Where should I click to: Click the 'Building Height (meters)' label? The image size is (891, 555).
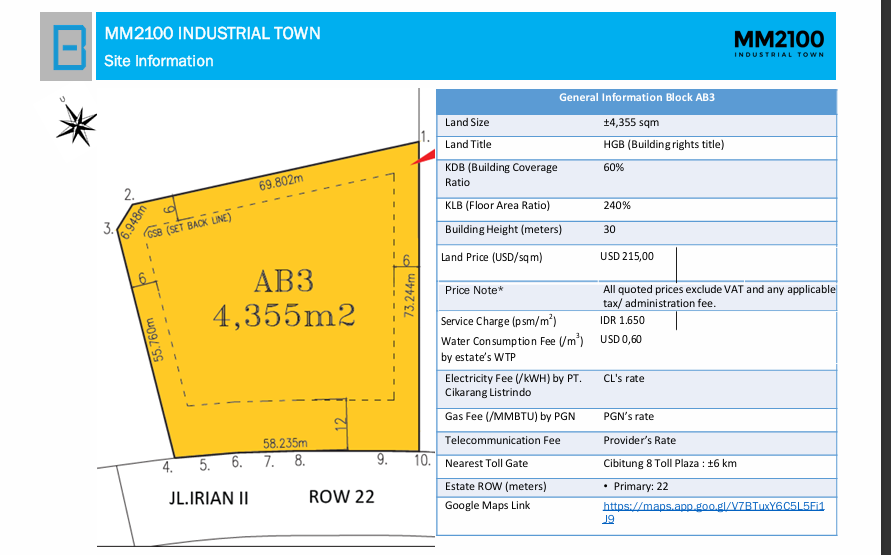(x=503, y=229)
